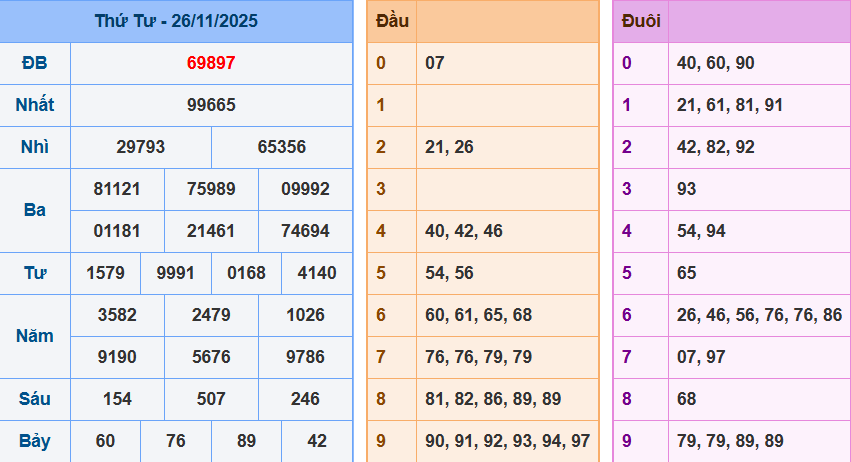Select the special prize number 69897
This screenshot has width=851, height=462.
click(x=211, y=63)
